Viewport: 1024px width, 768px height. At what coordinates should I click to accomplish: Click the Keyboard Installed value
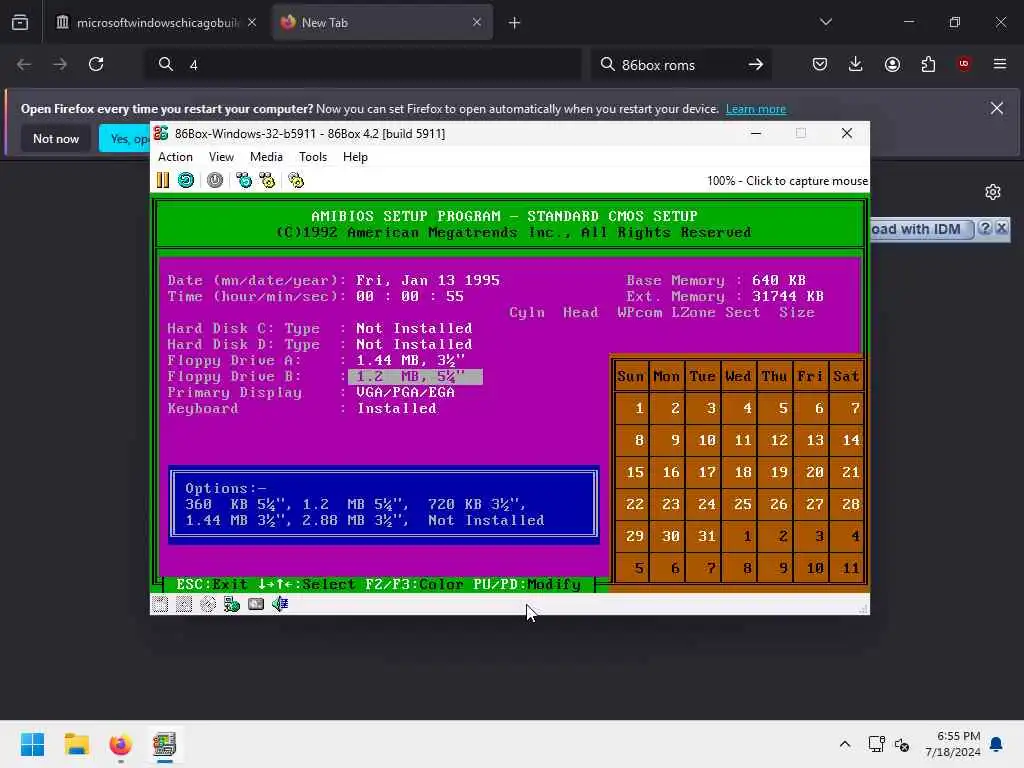coord(396,409)
